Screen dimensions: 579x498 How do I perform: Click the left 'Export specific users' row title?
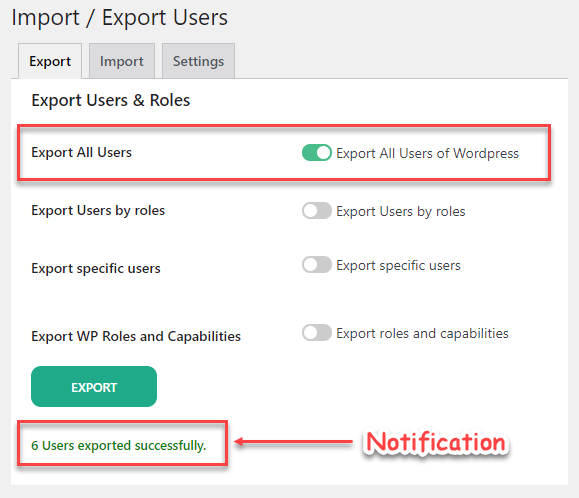tap(96, 268)
